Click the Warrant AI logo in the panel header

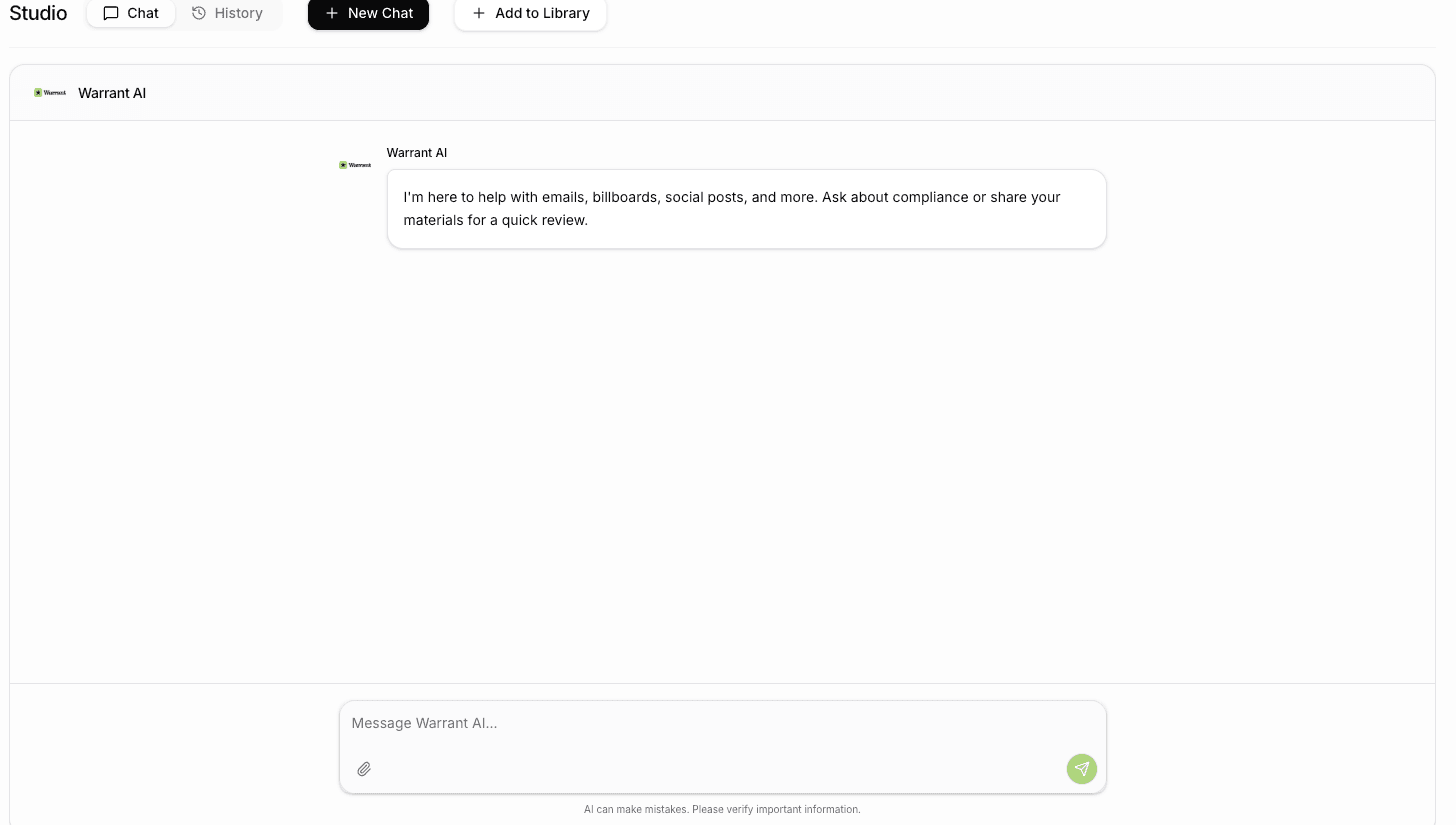point(49,92)
